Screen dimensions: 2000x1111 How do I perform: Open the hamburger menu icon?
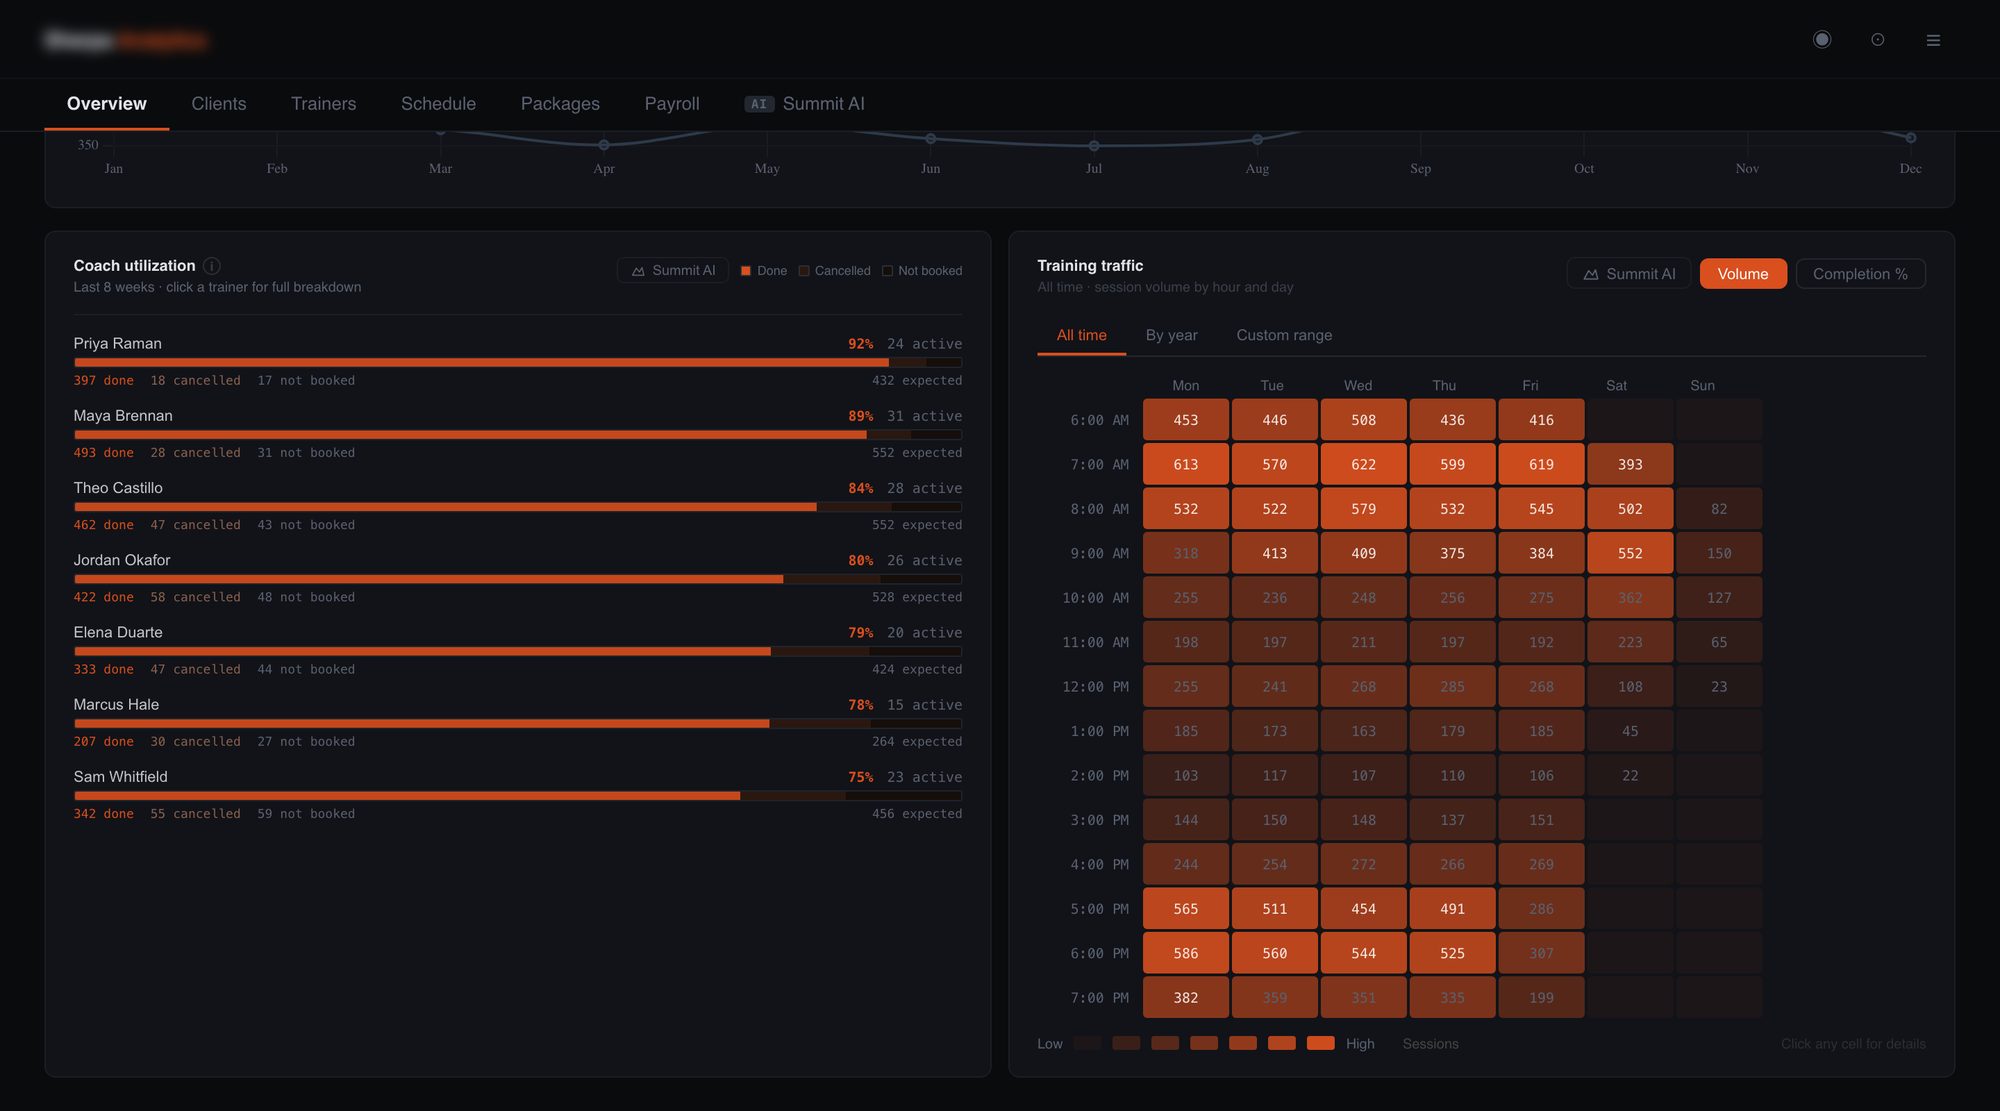[1933, 40]
